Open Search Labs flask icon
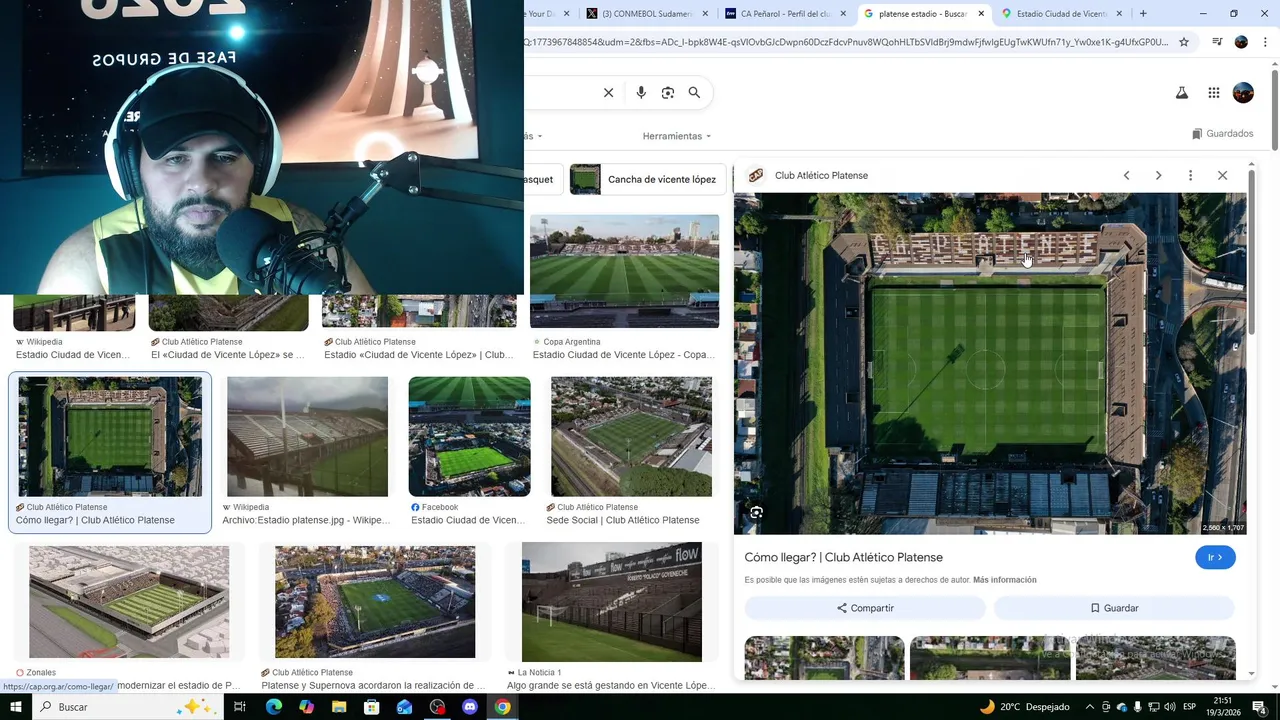 pyautogui.click(x=1181, y=93)
